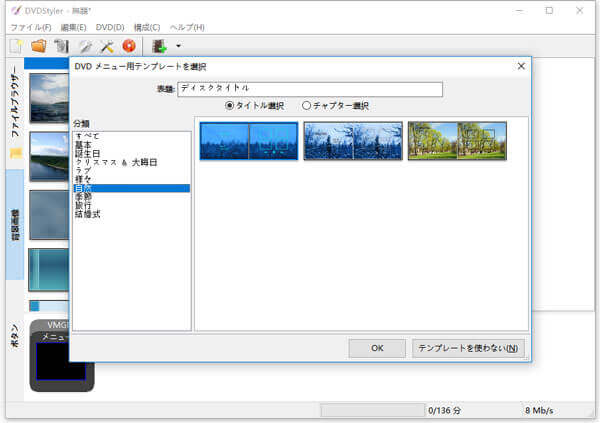The width and height of the screenshot is (600, 423).
Task: Select the cloudy sea background thumbnail
Action: click(x=49, y=98)
